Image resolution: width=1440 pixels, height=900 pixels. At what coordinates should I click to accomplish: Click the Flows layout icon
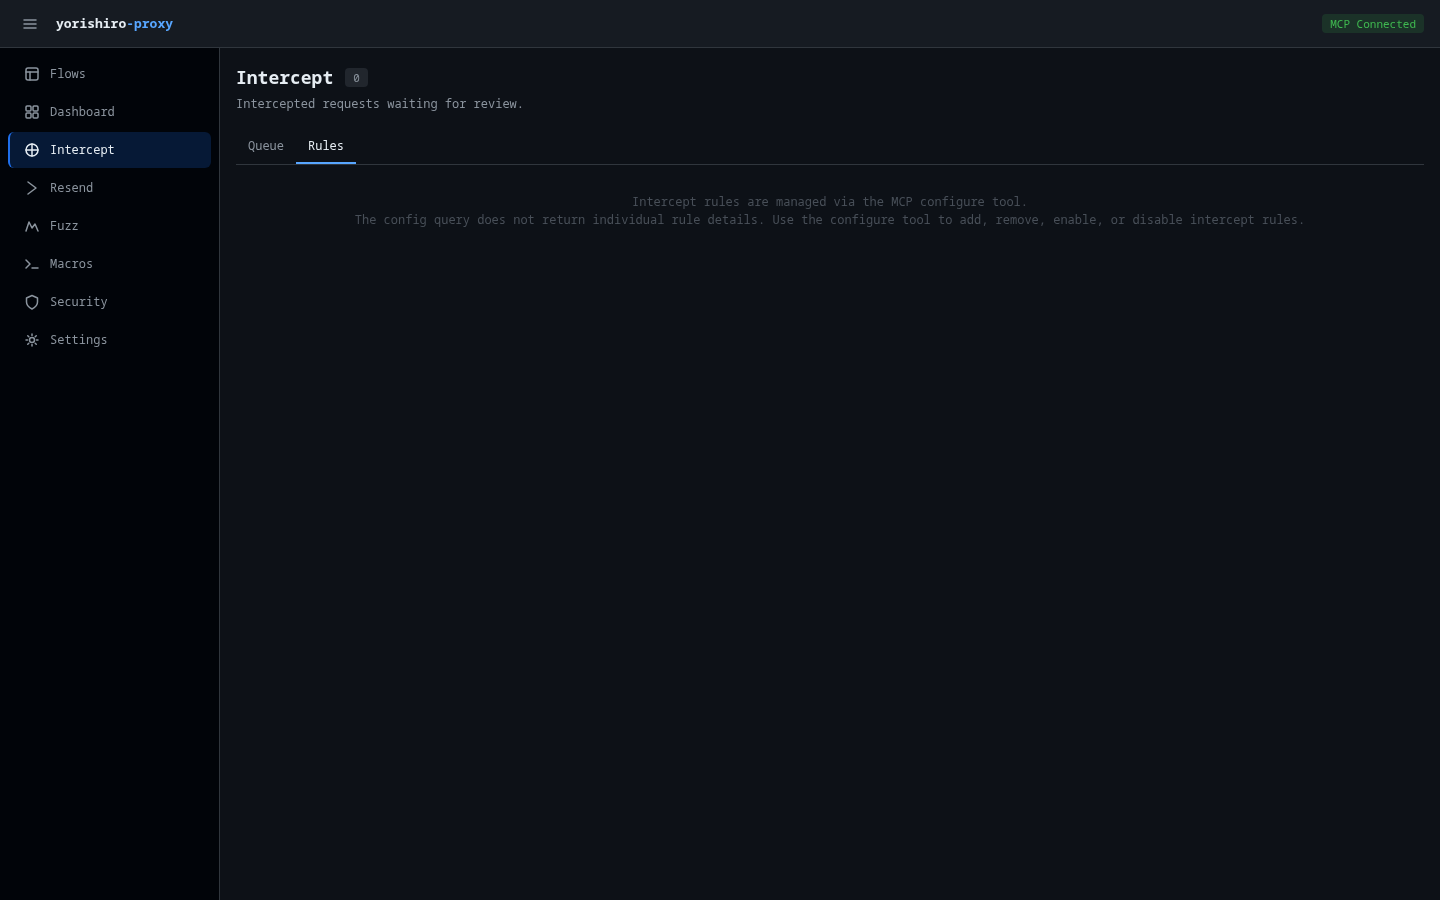(x=32, y=74)
